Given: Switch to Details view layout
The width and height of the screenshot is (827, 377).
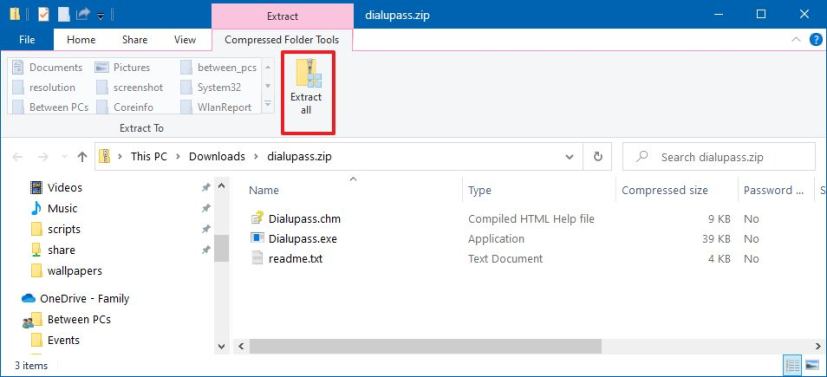Looking at the screenshot, I should click(x=792, y=365).
